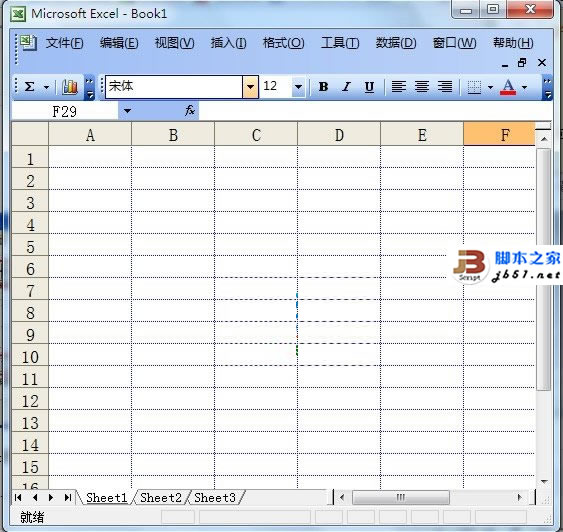Viewport: 563px width, 532px height.
Task: Expand the standard toolbar options chevron
Action: coord(89,87)
